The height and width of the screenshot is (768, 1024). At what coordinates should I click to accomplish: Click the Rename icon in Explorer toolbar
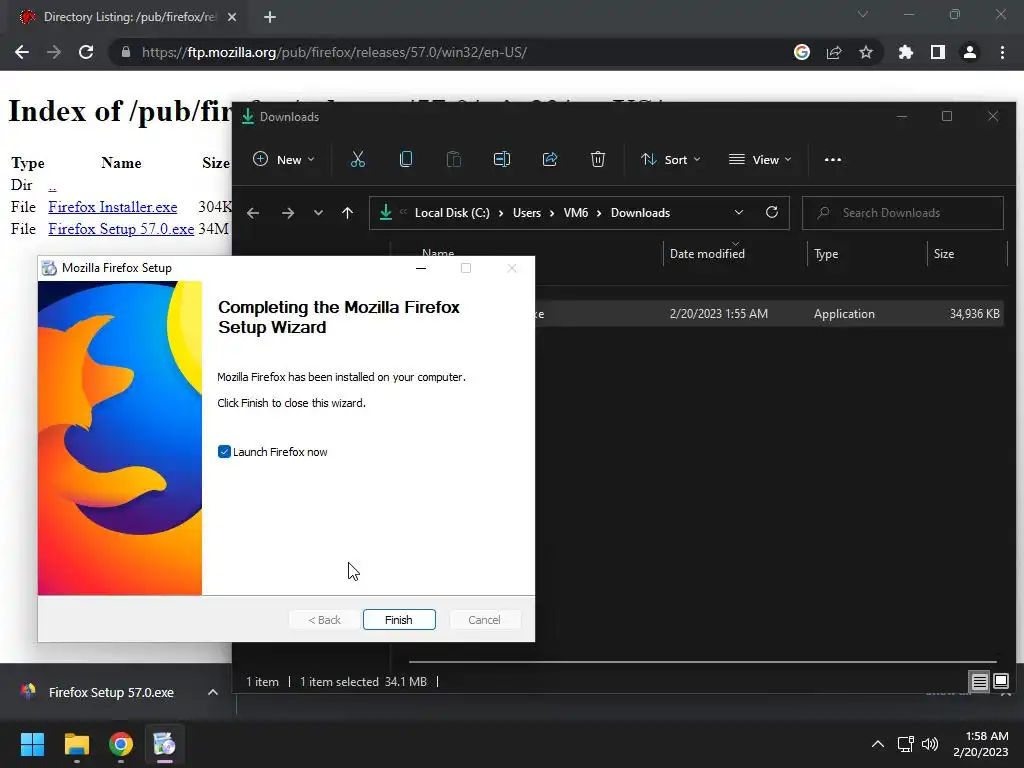pos(502,159)
